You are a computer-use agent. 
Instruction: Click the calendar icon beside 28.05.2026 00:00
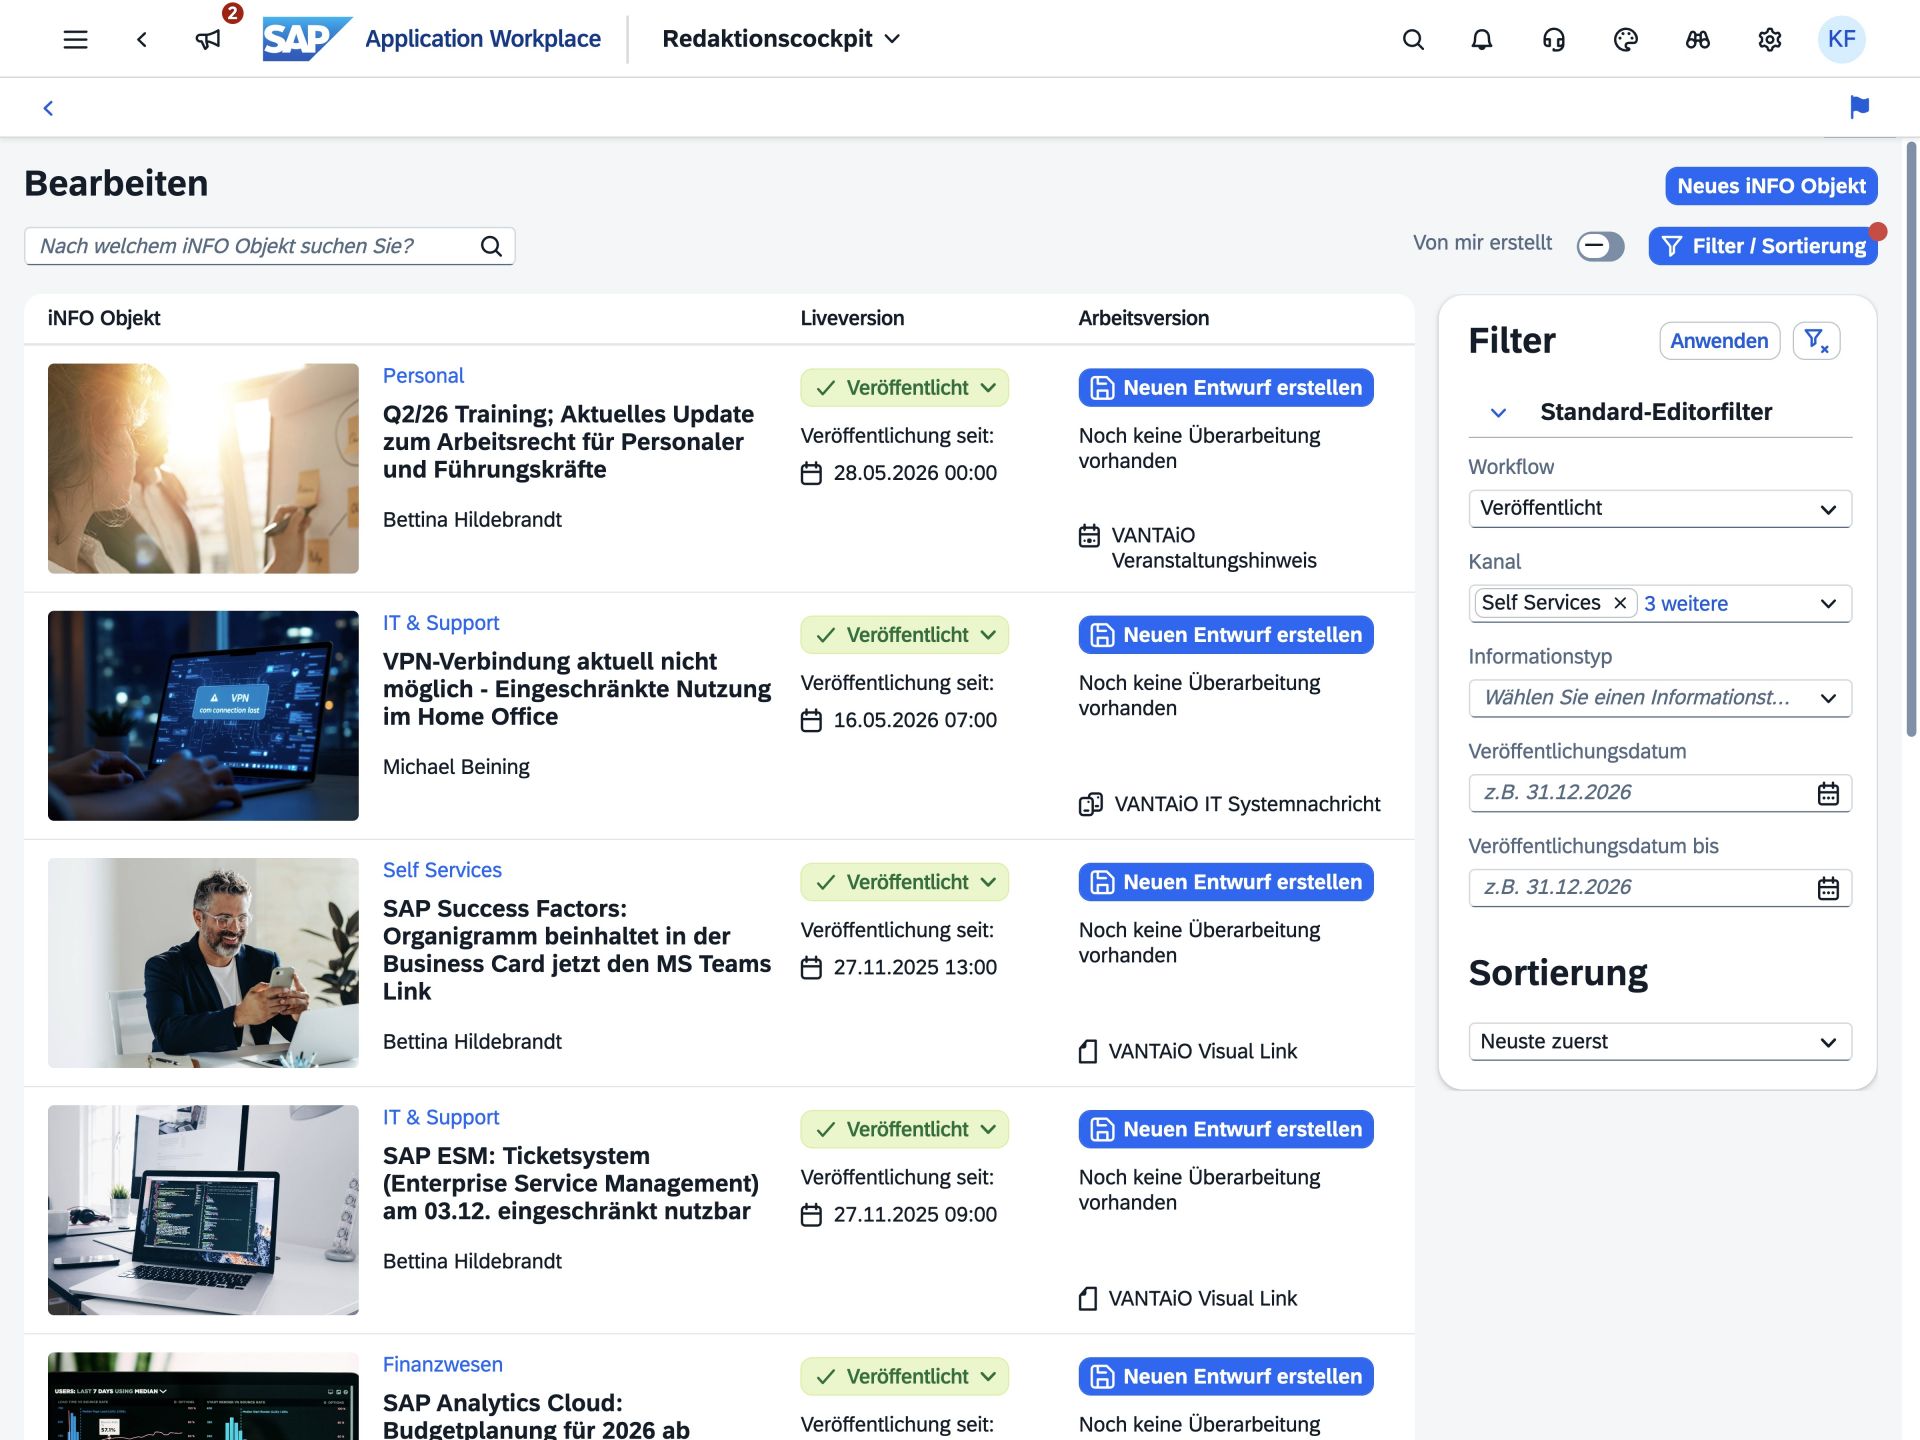coord(811,473)
